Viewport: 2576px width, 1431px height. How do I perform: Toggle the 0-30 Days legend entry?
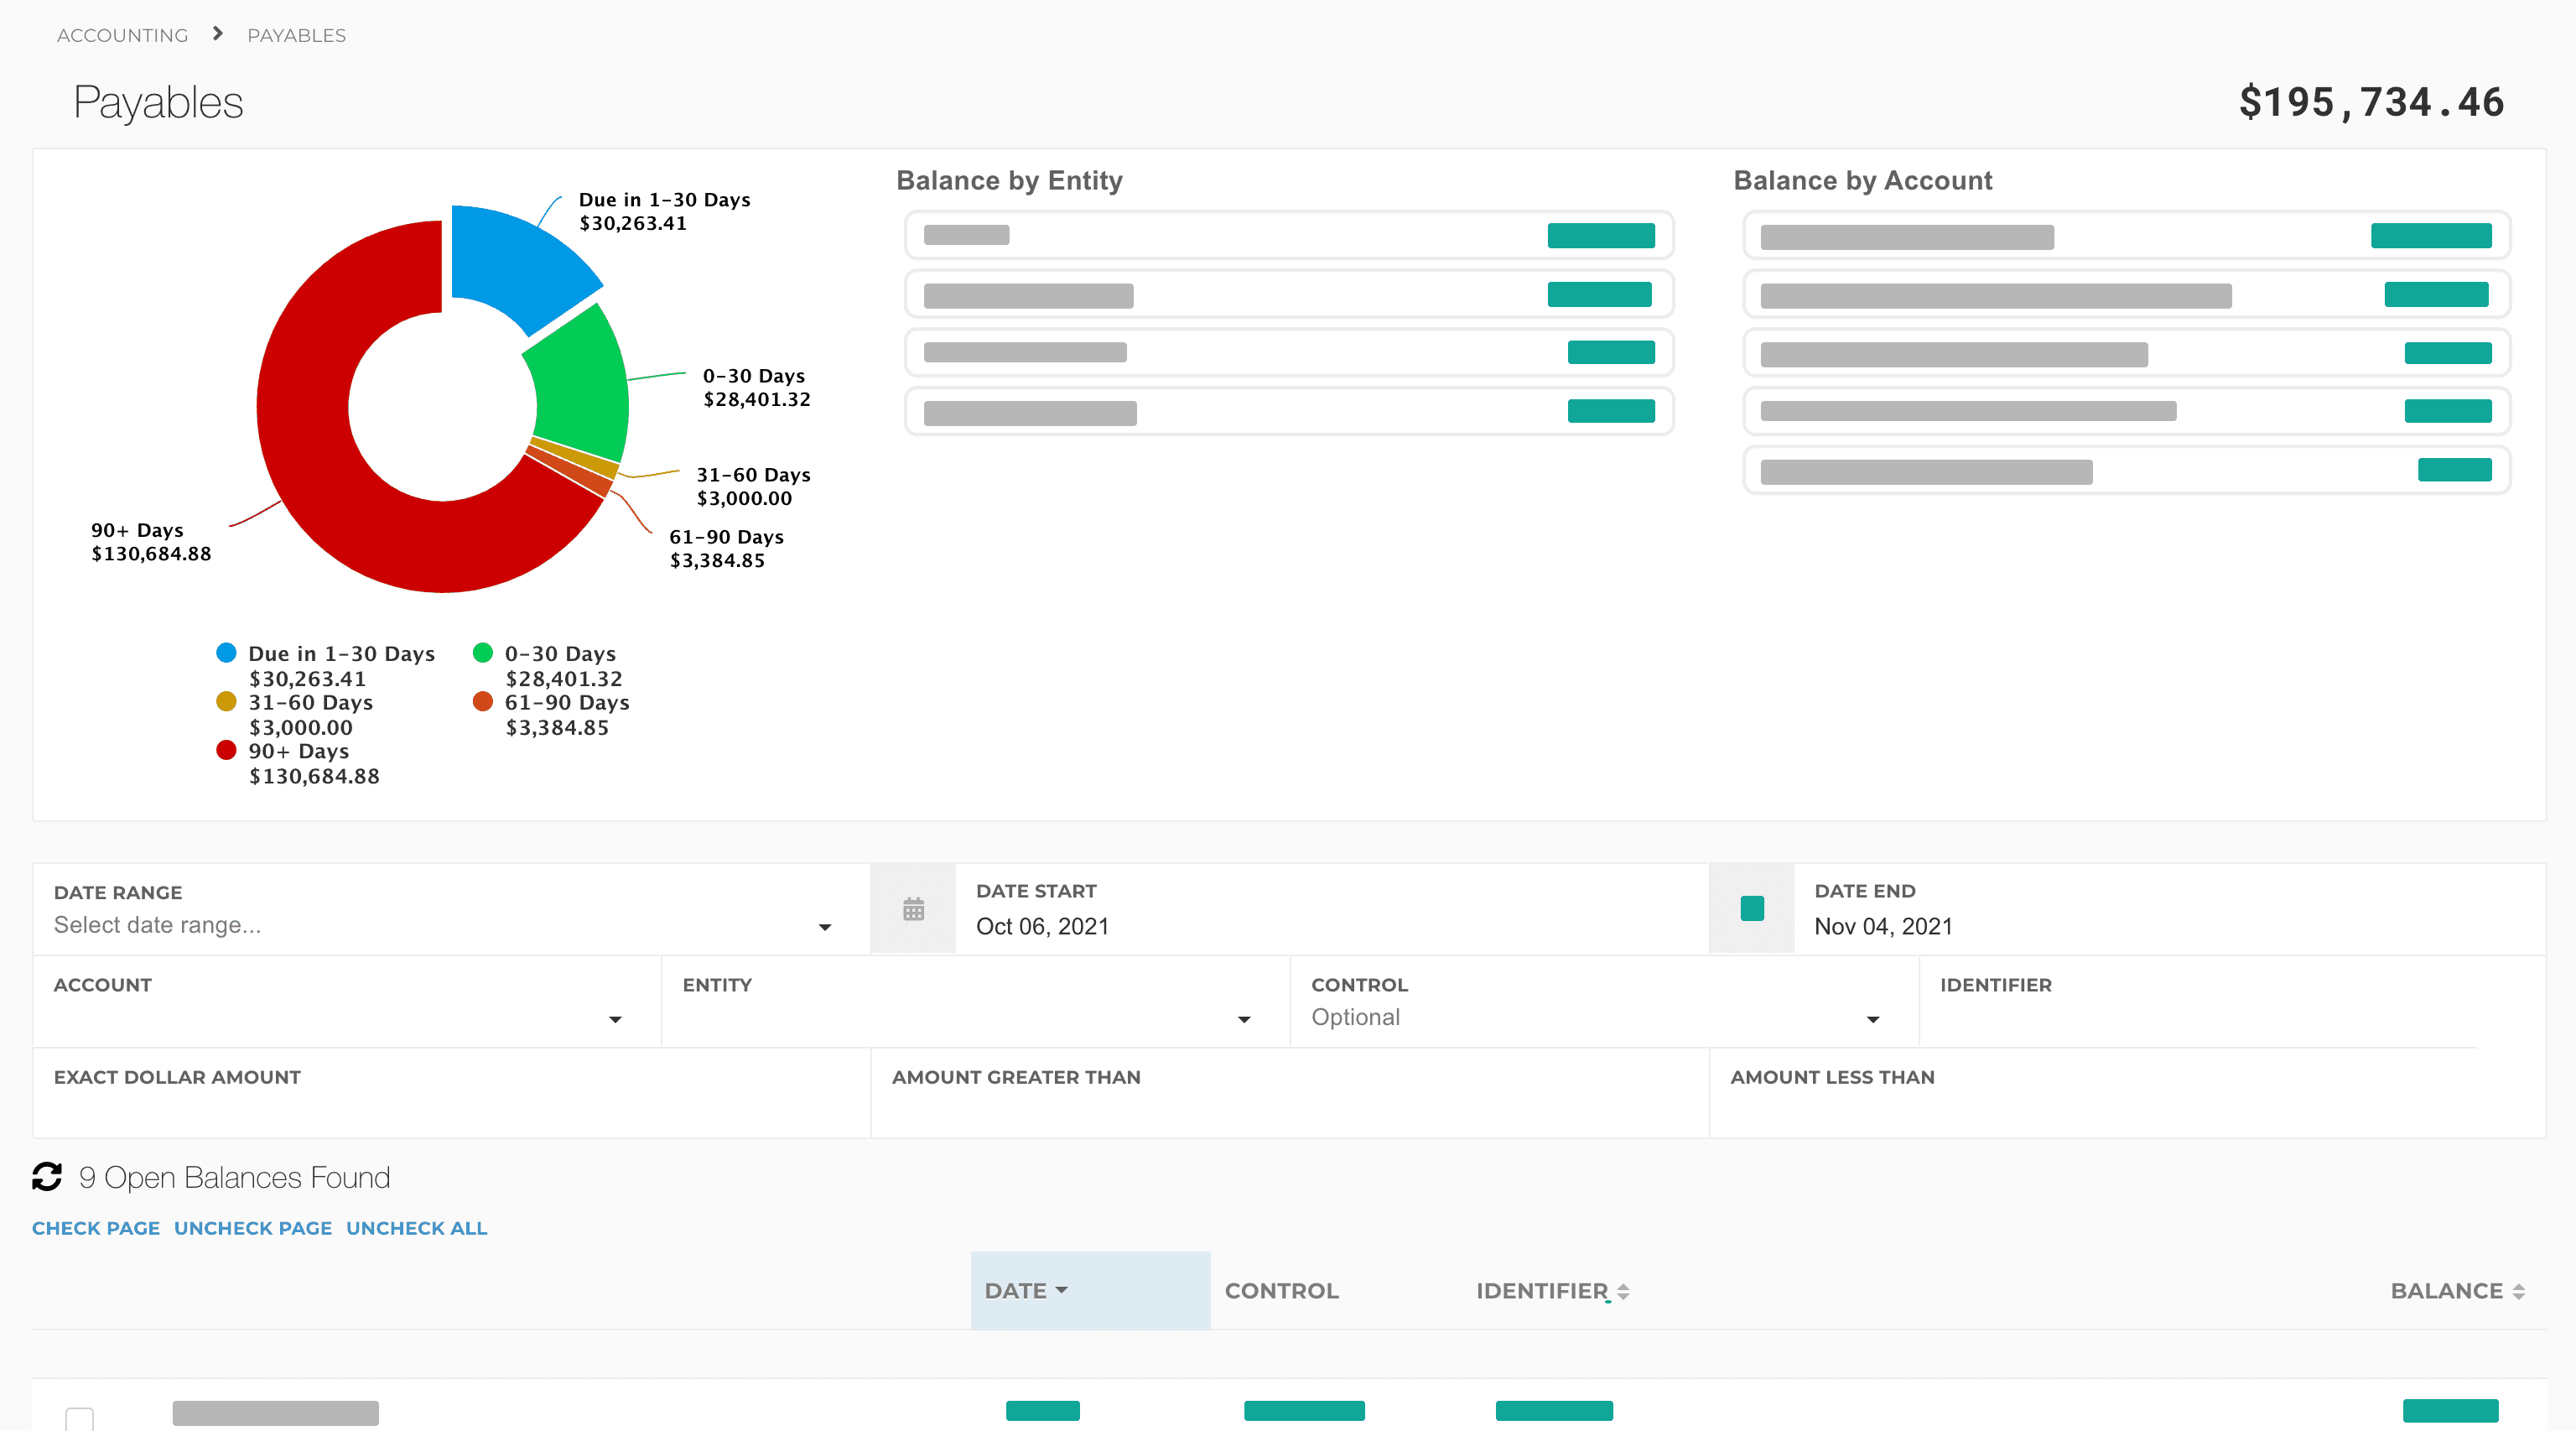559,653
